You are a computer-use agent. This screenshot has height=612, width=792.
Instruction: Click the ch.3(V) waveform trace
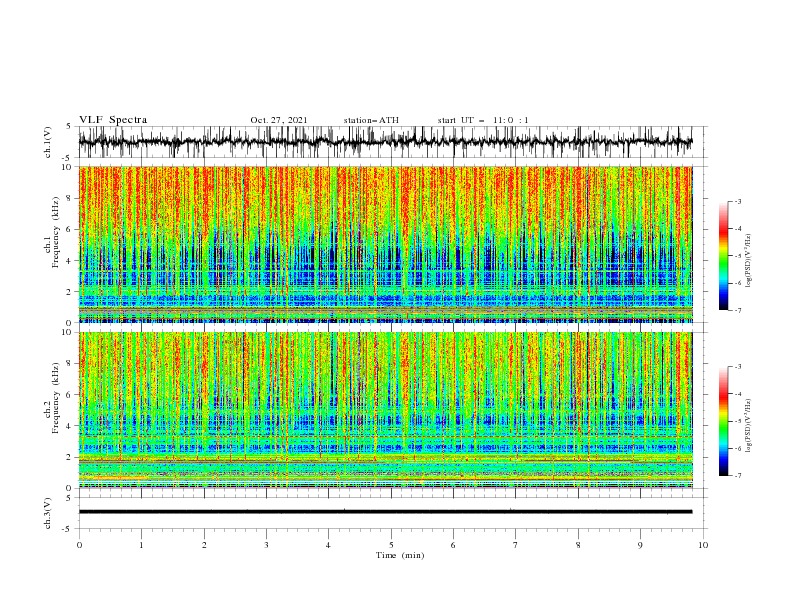click(385, 512)
